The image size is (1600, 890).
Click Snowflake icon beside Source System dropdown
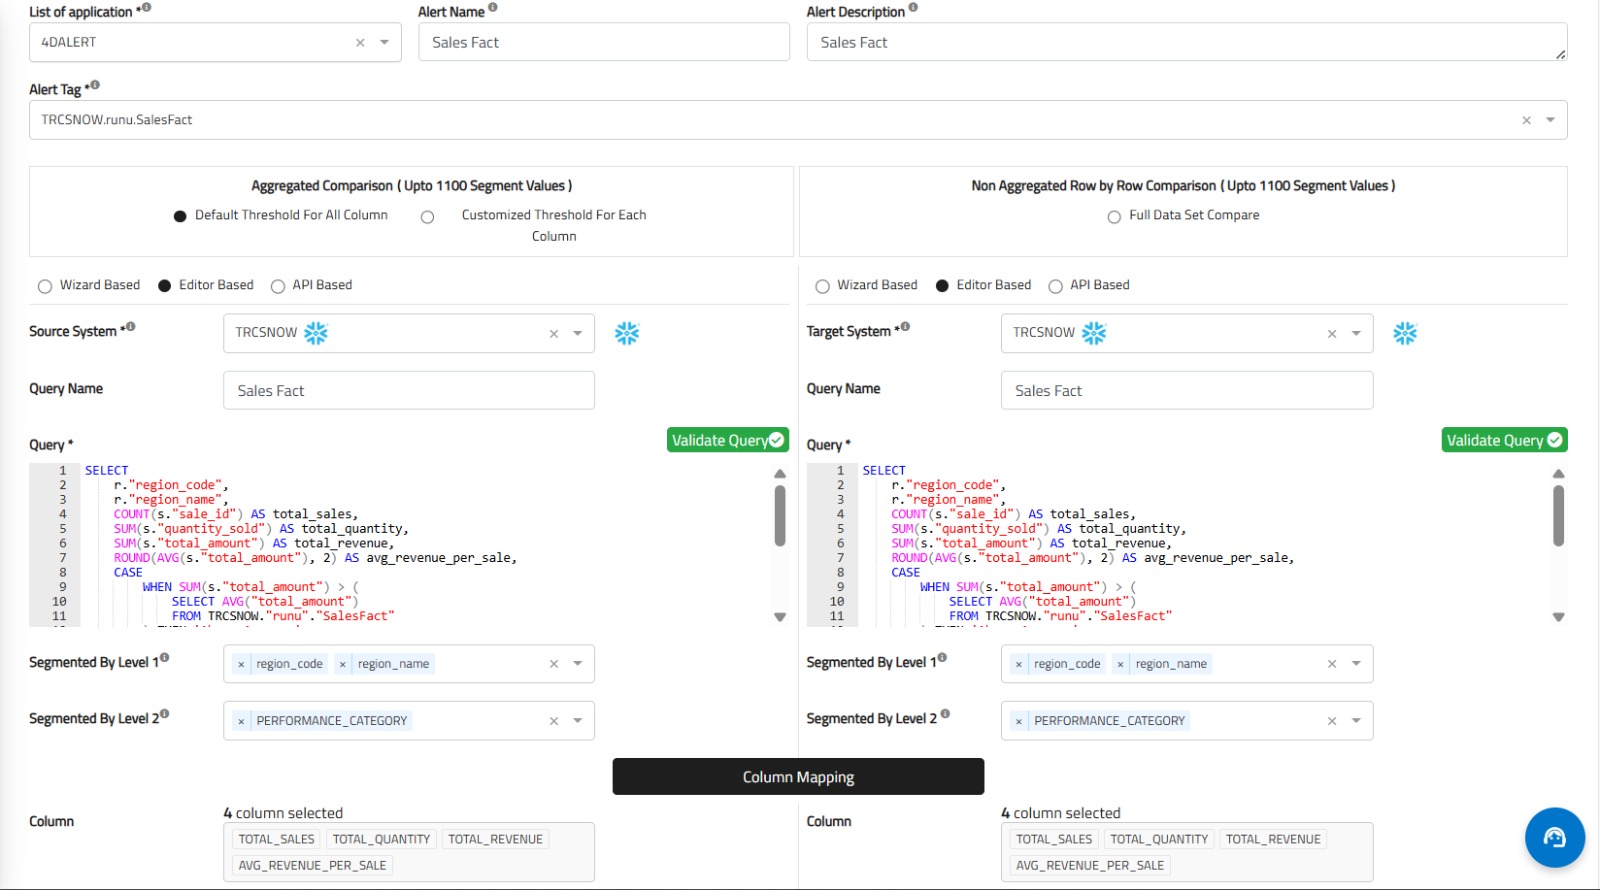point(627,334)
